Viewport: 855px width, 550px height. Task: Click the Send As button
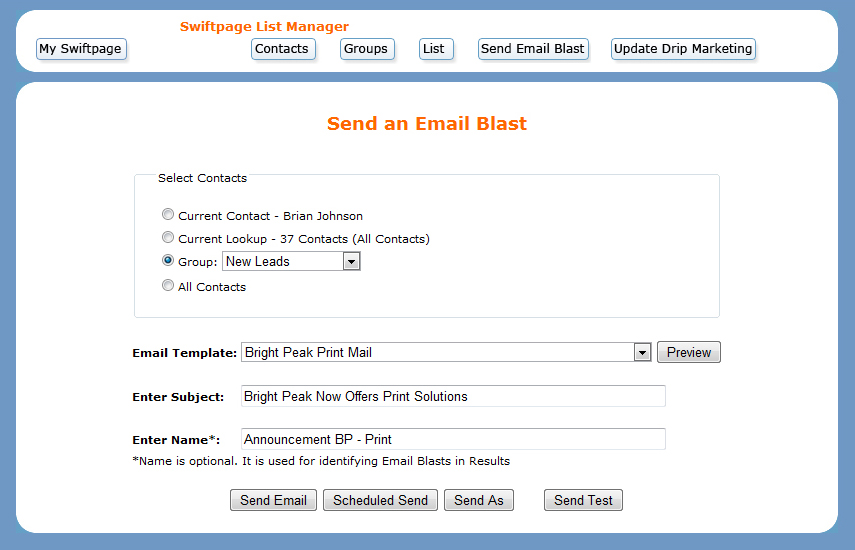(479, 500)
